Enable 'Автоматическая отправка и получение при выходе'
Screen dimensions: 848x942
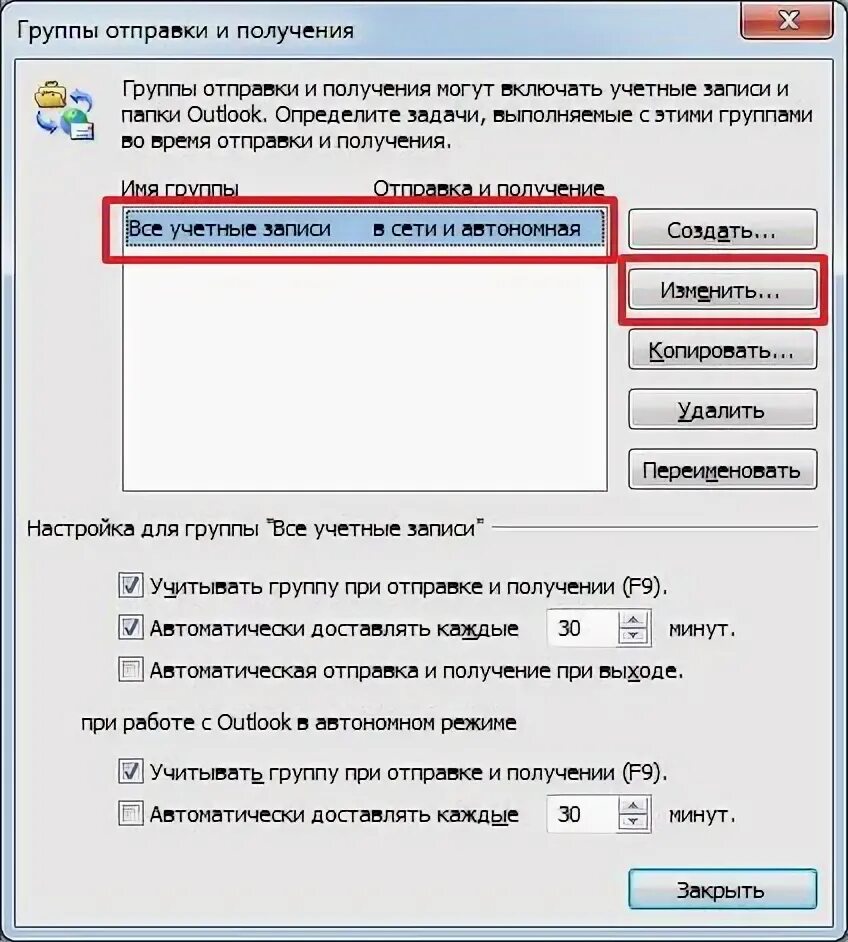tap(130, 669)
